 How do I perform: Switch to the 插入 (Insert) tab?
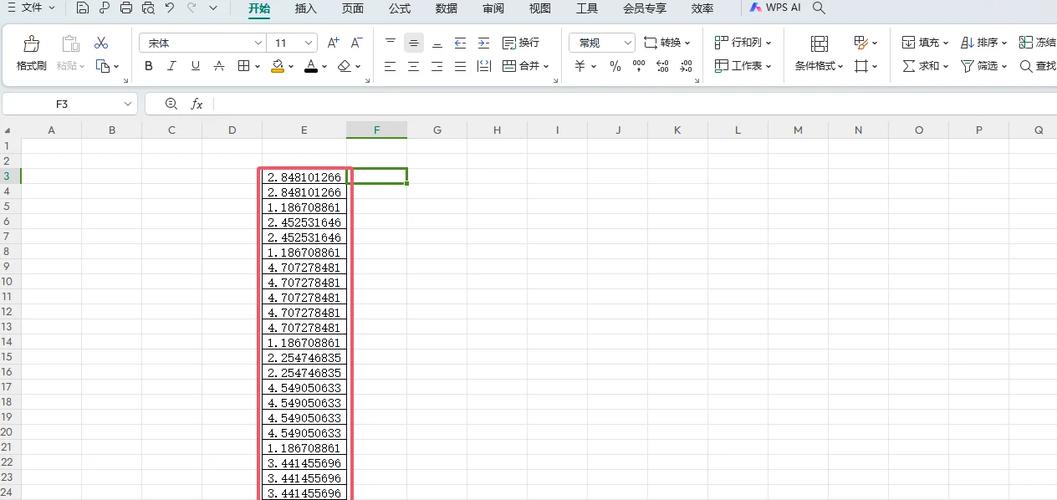(x=306, y=9)
